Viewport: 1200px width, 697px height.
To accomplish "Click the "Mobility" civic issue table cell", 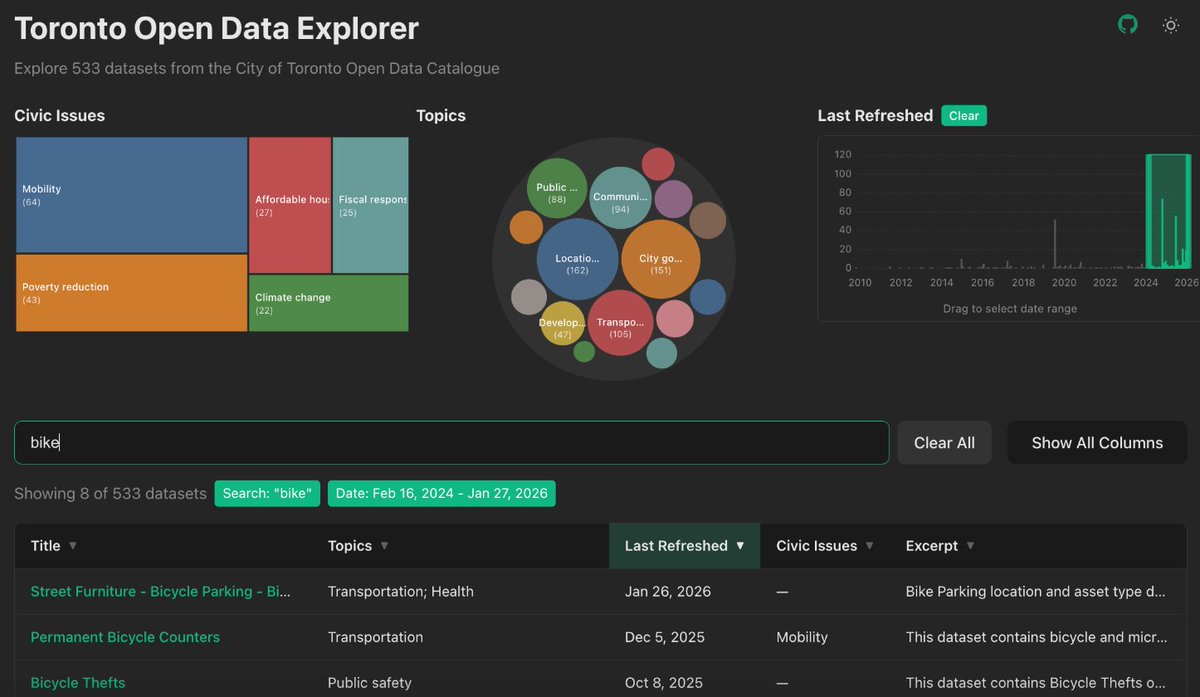I will coord(802,637).
